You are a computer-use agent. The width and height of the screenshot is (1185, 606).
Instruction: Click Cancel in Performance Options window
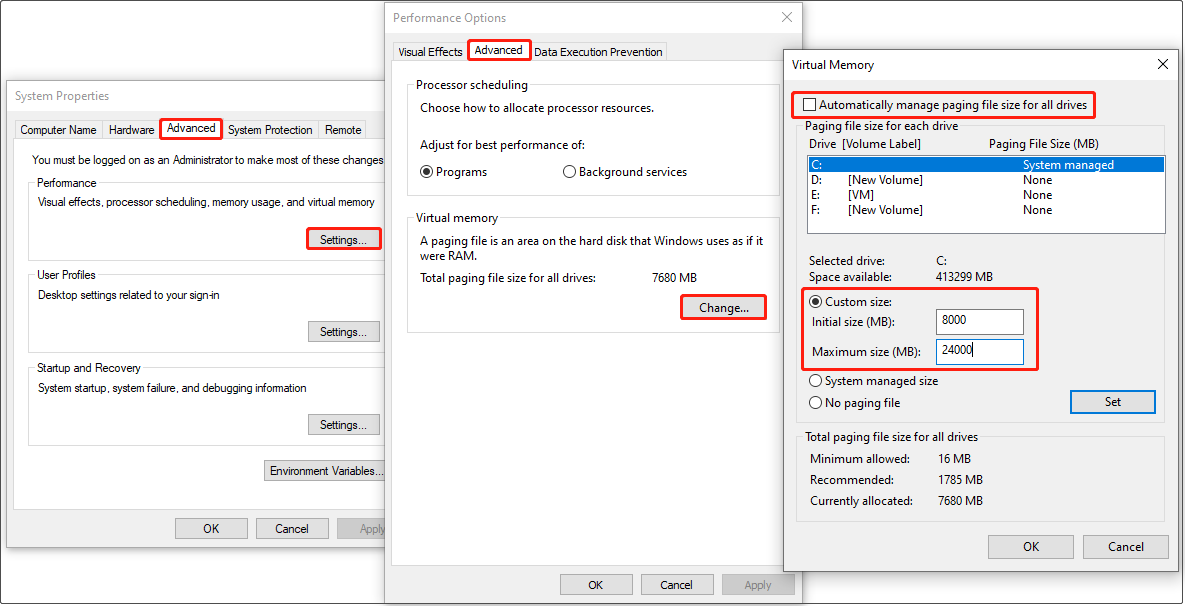tap(676, 585)
